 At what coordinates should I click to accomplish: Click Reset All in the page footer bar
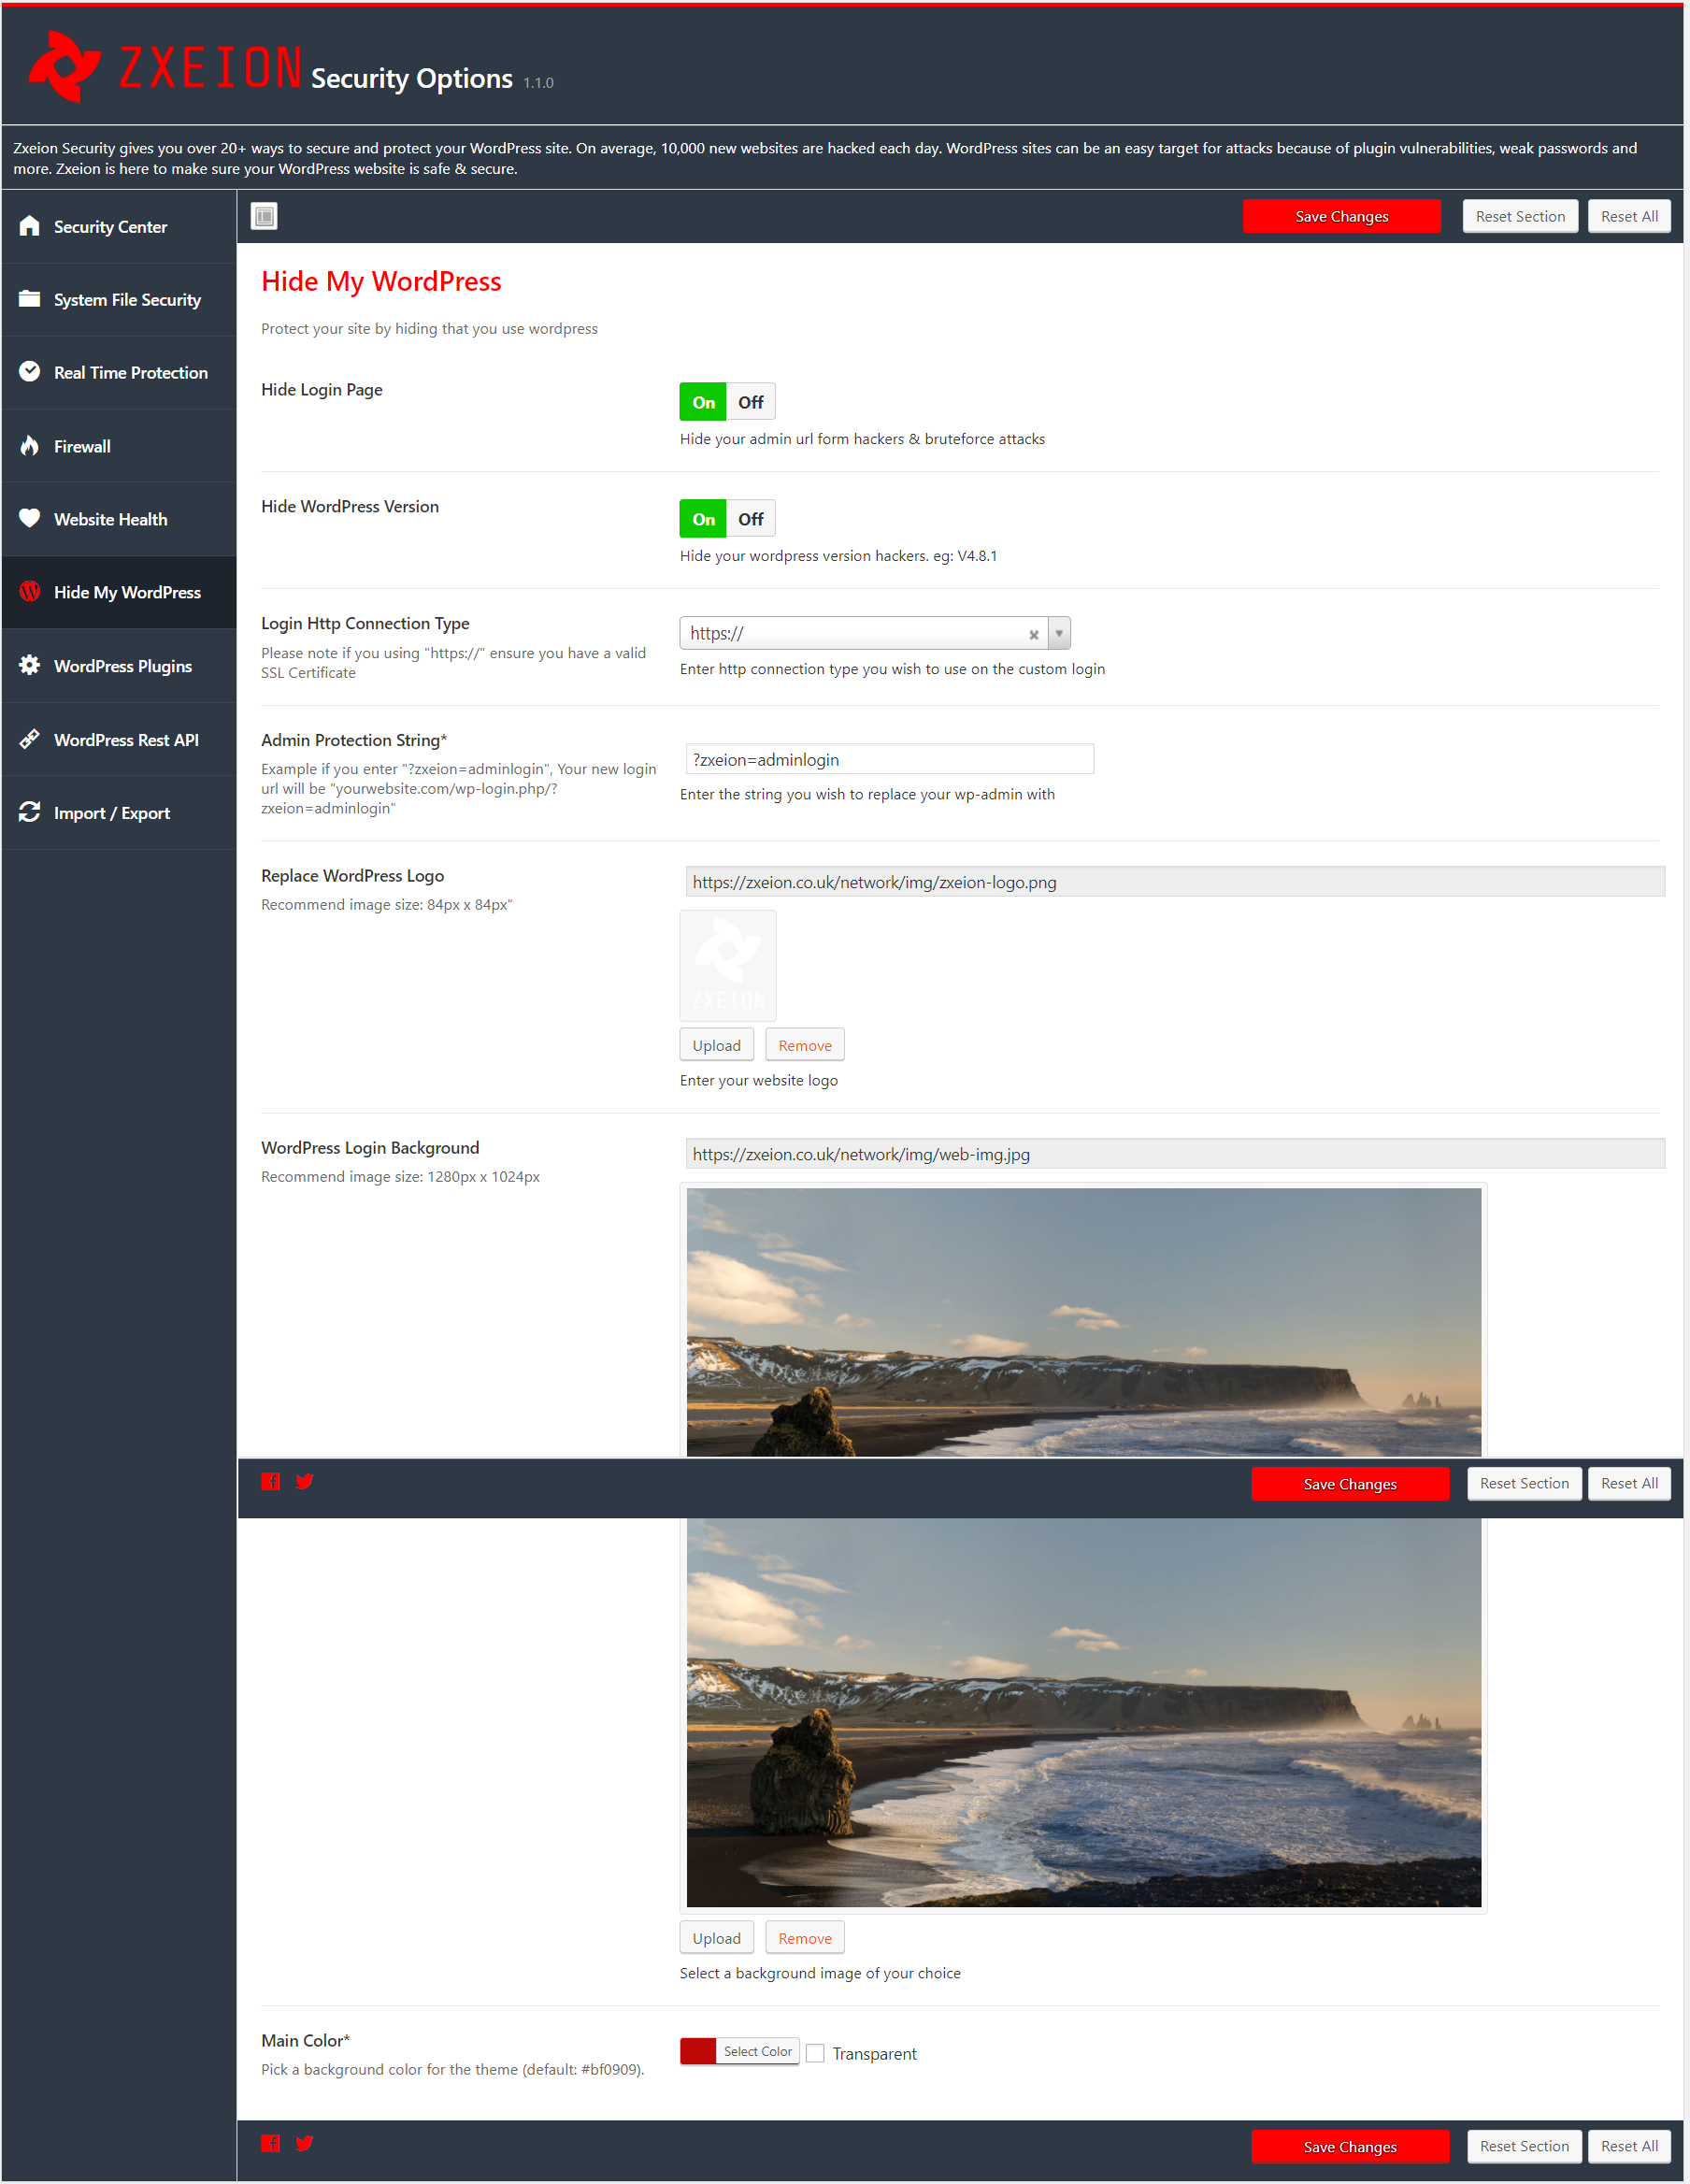point(1629,2147)
